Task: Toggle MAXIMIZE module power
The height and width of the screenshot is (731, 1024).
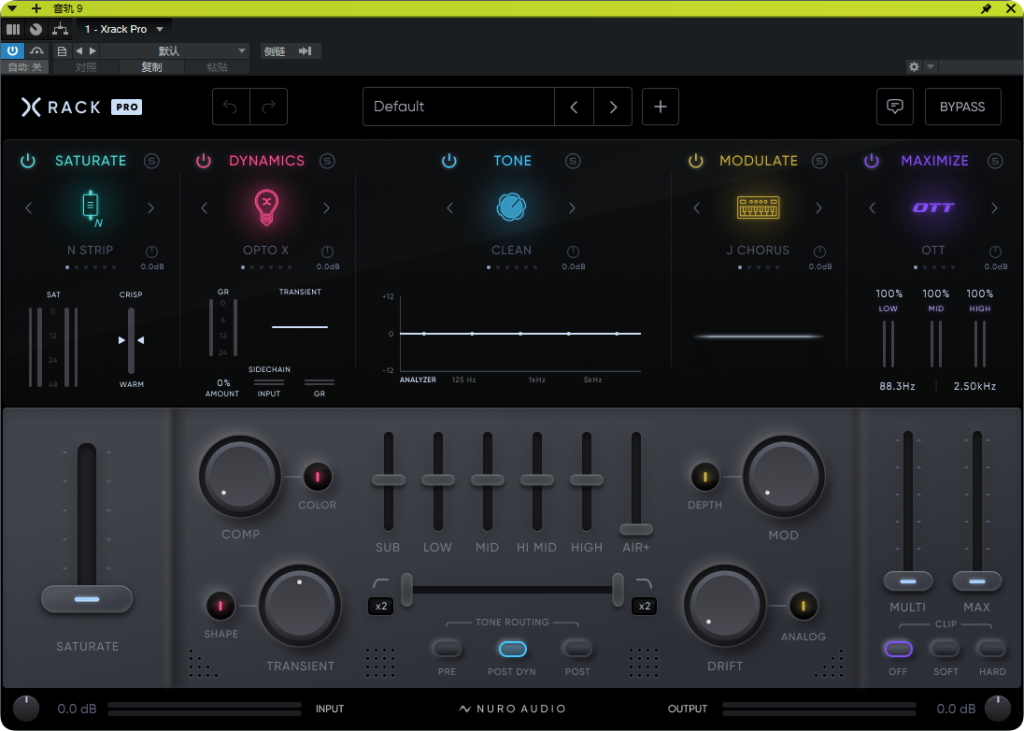Action: [x=871, y=161]
